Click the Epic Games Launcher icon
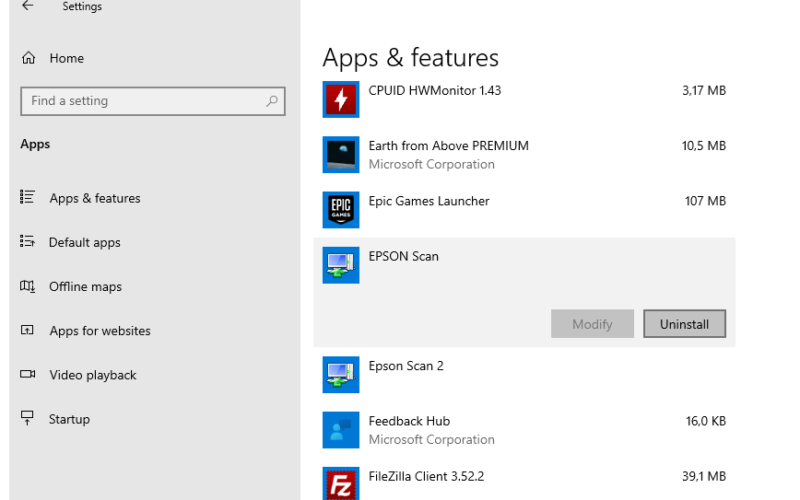 (x=341, y=210)
